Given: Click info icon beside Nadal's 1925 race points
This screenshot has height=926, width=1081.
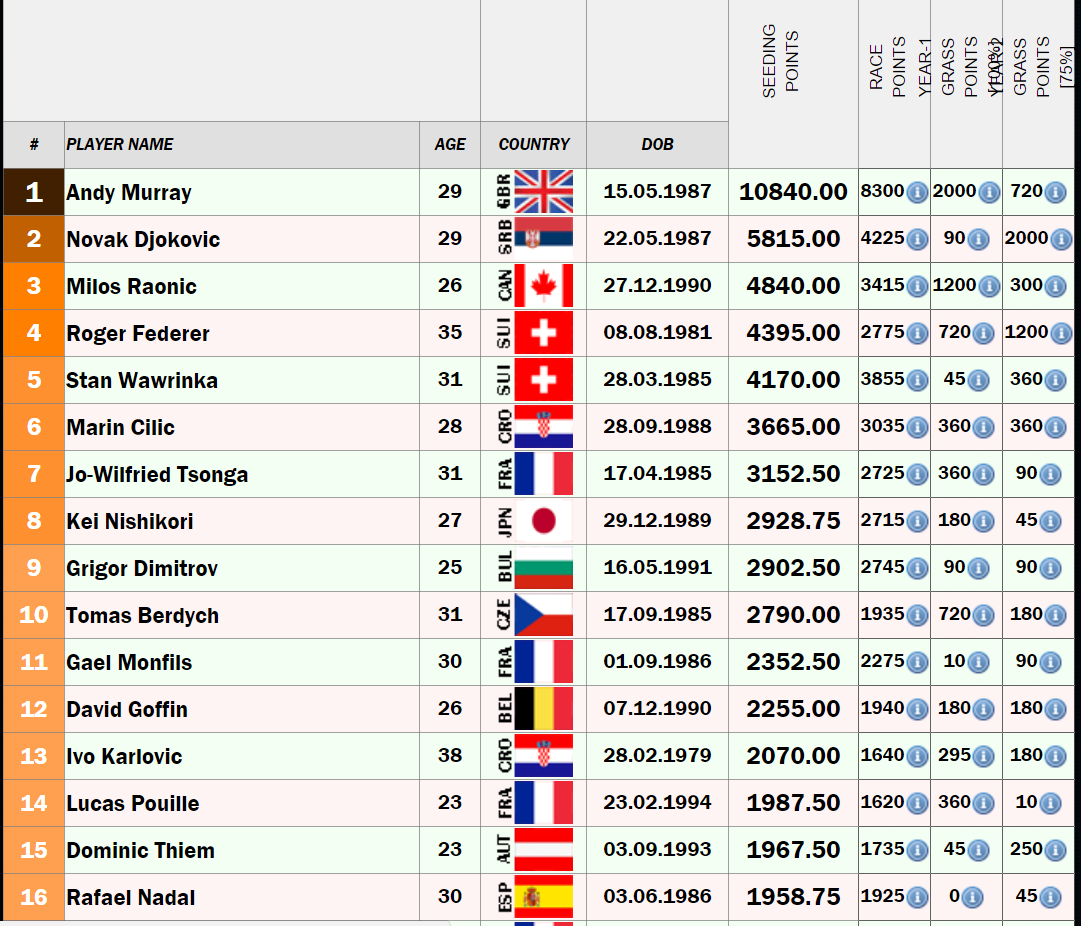Looking at the screenshot, I should click(916, 897).
